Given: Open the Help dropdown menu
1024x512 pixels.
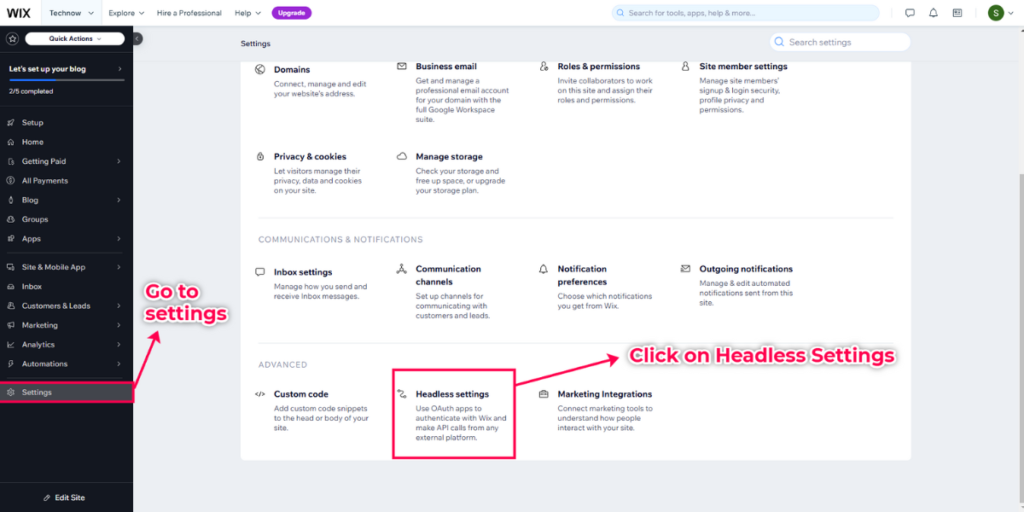Looking at the screenshot, I should point(248,13).
